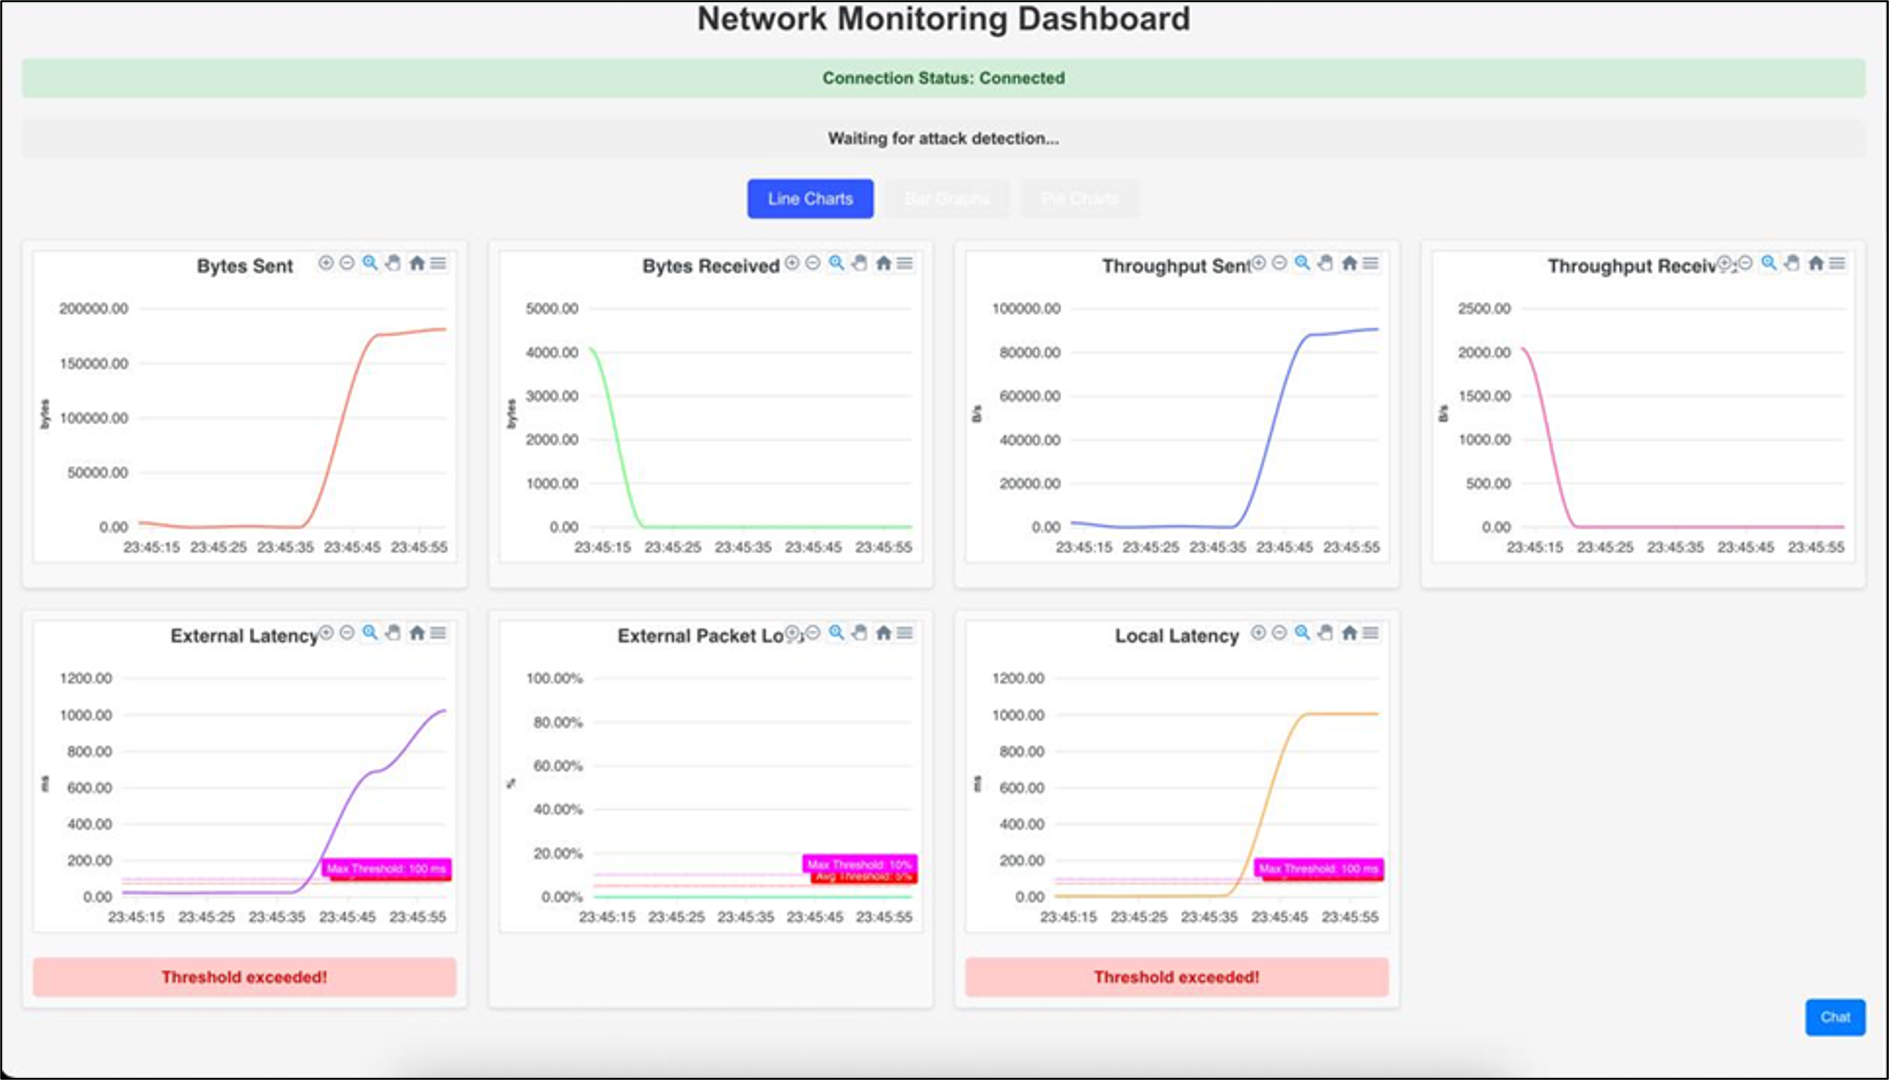The image size is (1889, 1080).
Task: Switch to the Bar Graphs tab
Action: point(946,199)
